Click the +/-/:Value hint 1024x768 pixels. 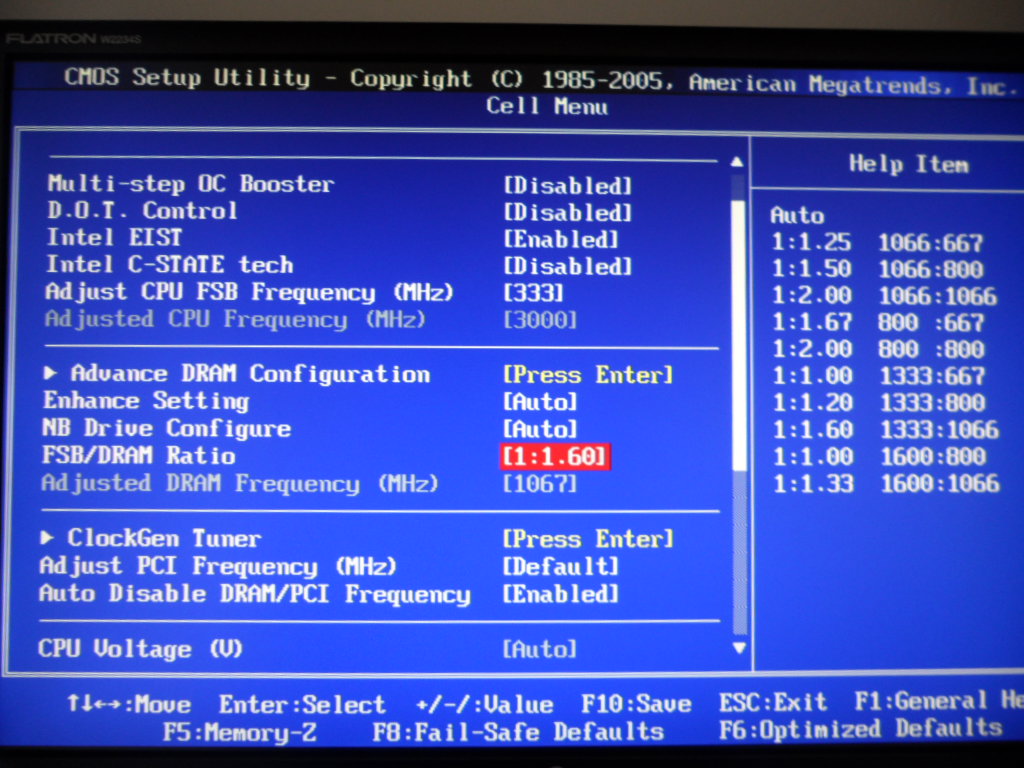pos(485,705)
